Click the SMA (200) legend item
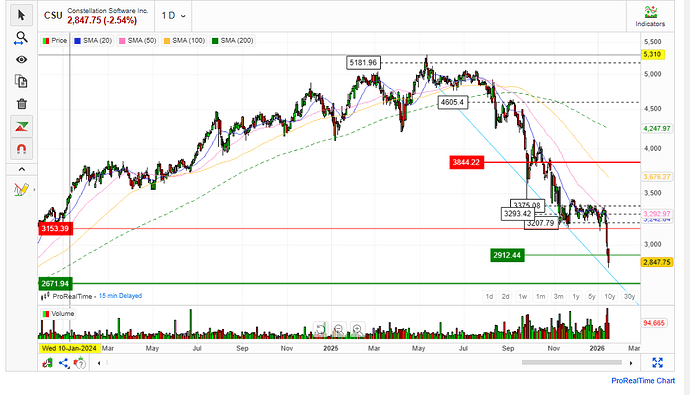This screenshot has height=395, width=690. (x=232, y=41)
